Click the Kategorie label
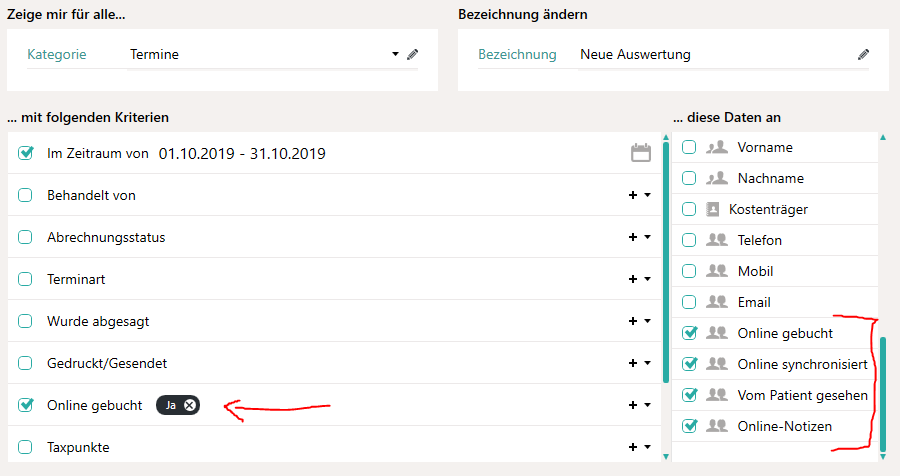Viewport: 900px width, 476px height. click(57, 55)
